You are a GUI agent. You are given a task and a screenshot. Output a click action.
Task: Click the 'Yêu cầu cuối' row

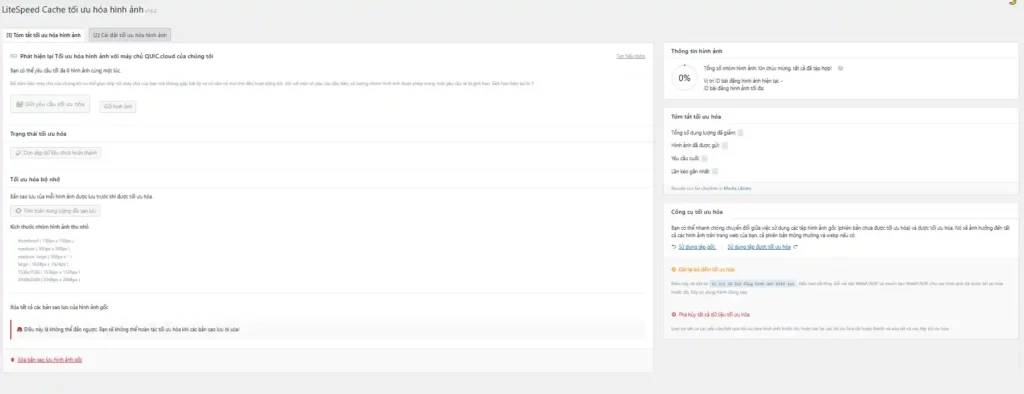coord(689,158)
